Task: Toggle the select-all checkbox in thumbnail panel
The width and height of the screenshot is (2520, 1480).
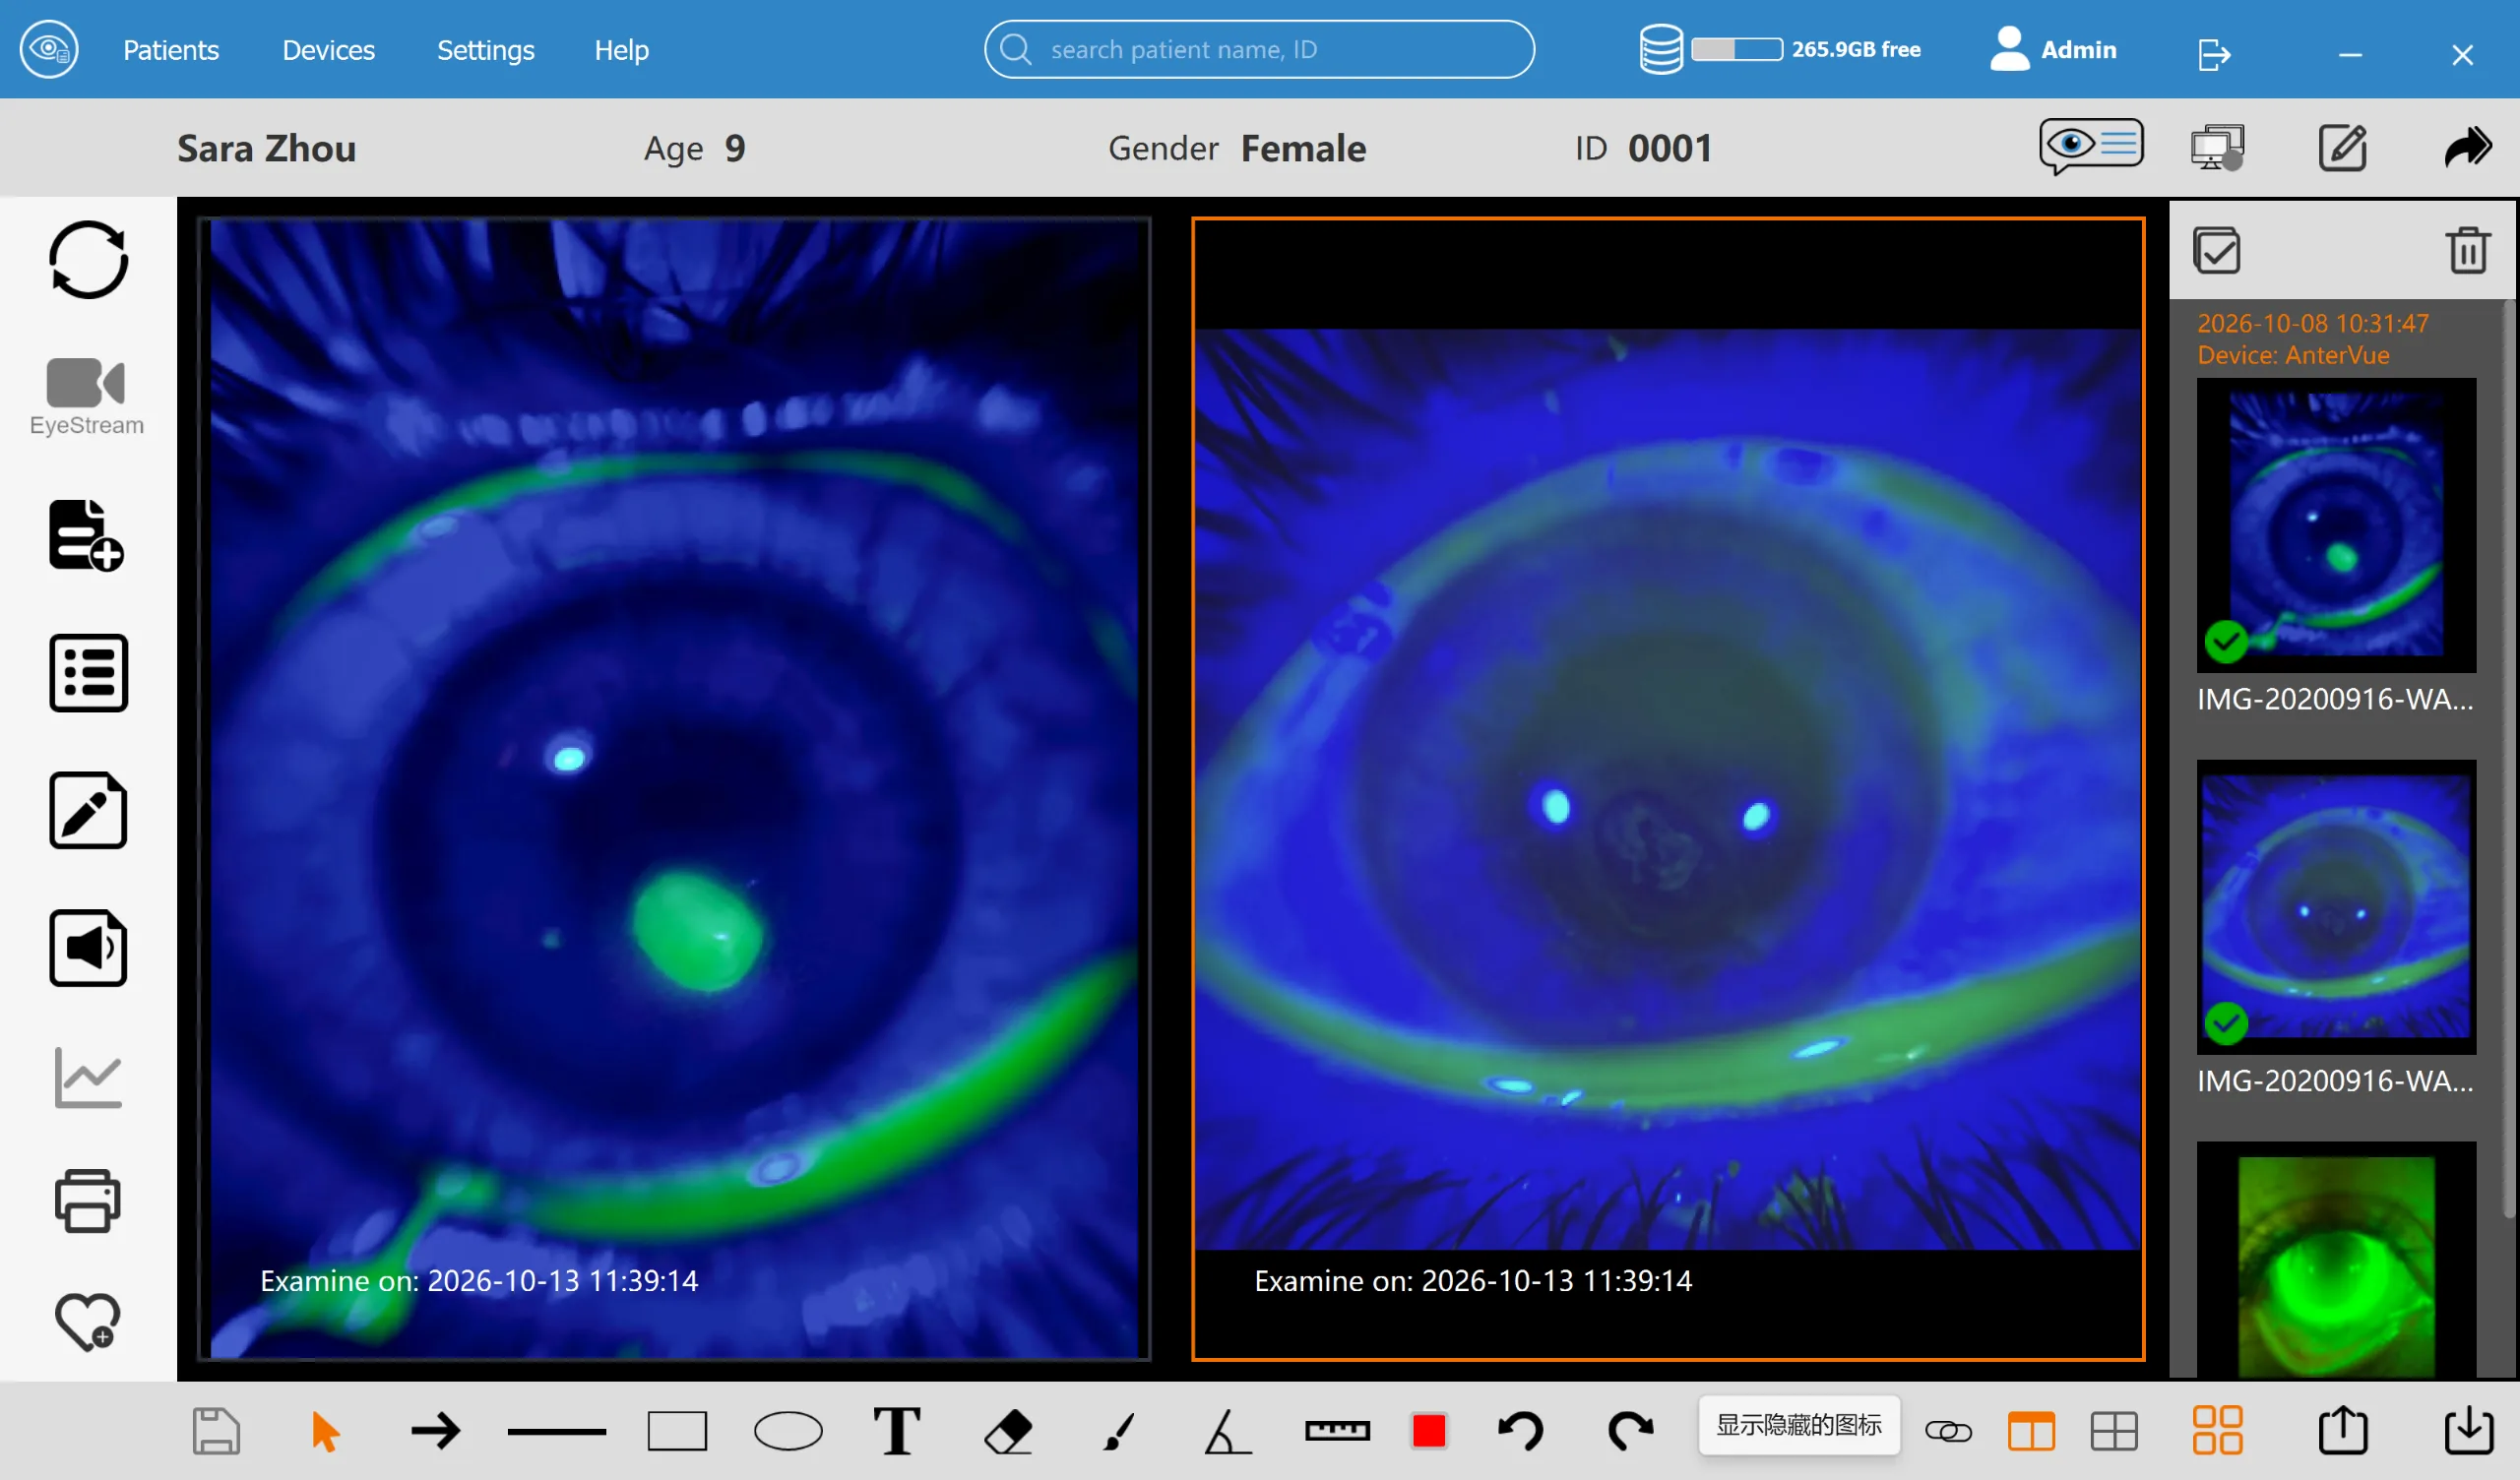Action: click(x=2216, y=250)
